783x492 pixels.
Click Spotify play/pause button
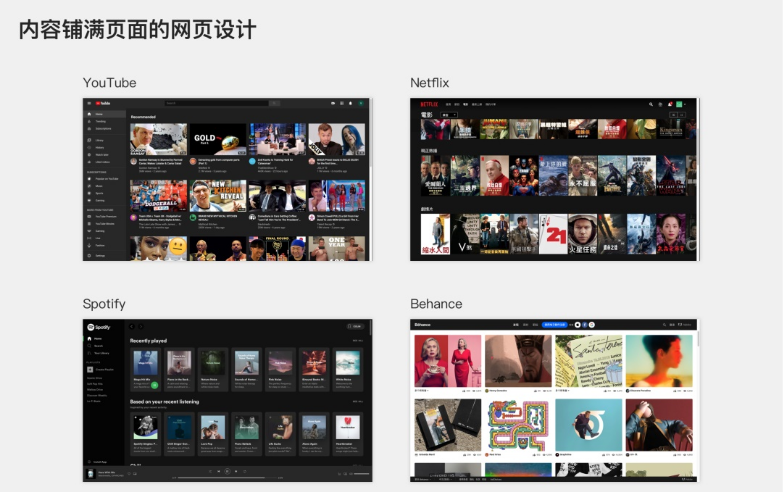pos(227,471)
